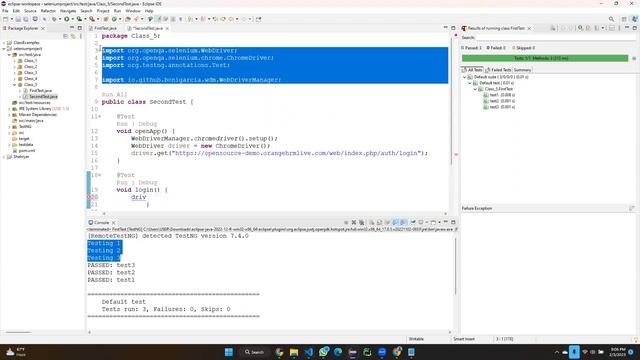This screenshot has height=360, width=640.
Task: Click Debug link above openApp method
Action: pos(147,124)
